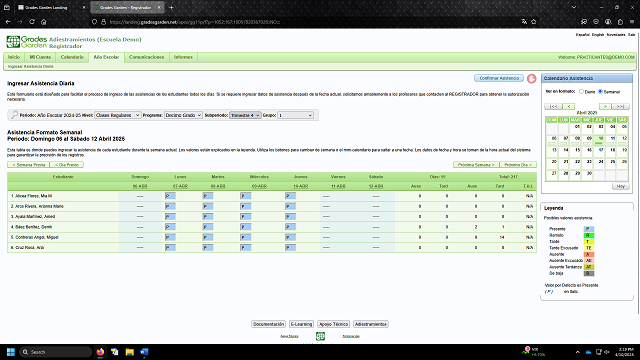This screenshot has height=360, width=640.
Task: Click the browser address bar URL
Action: (194, 22)
